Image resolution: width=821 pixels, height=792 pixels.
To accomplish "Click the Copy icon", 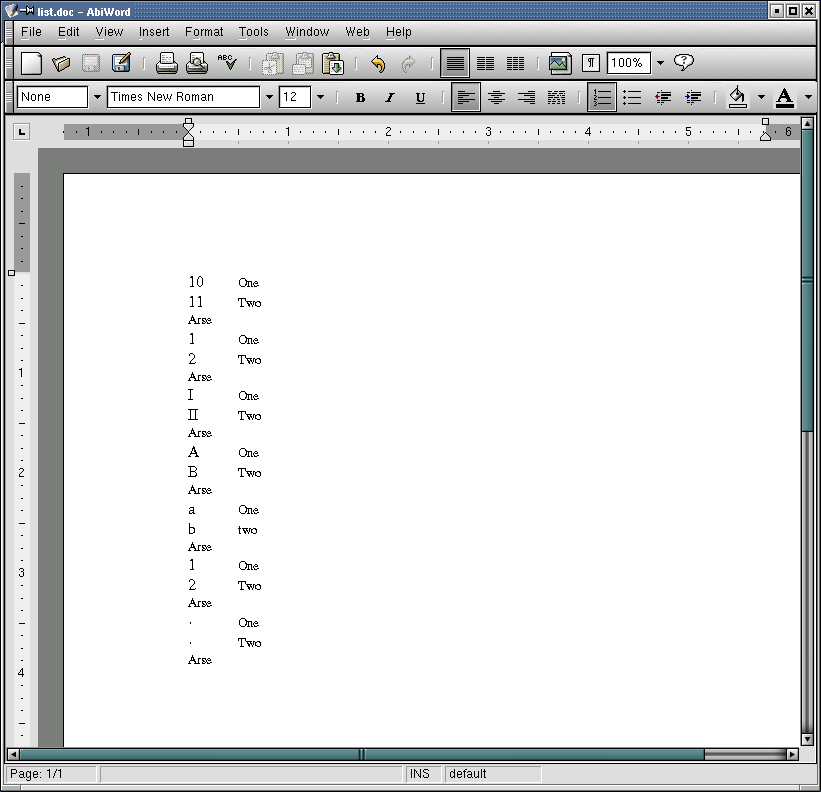I will (x=303, y=63).
